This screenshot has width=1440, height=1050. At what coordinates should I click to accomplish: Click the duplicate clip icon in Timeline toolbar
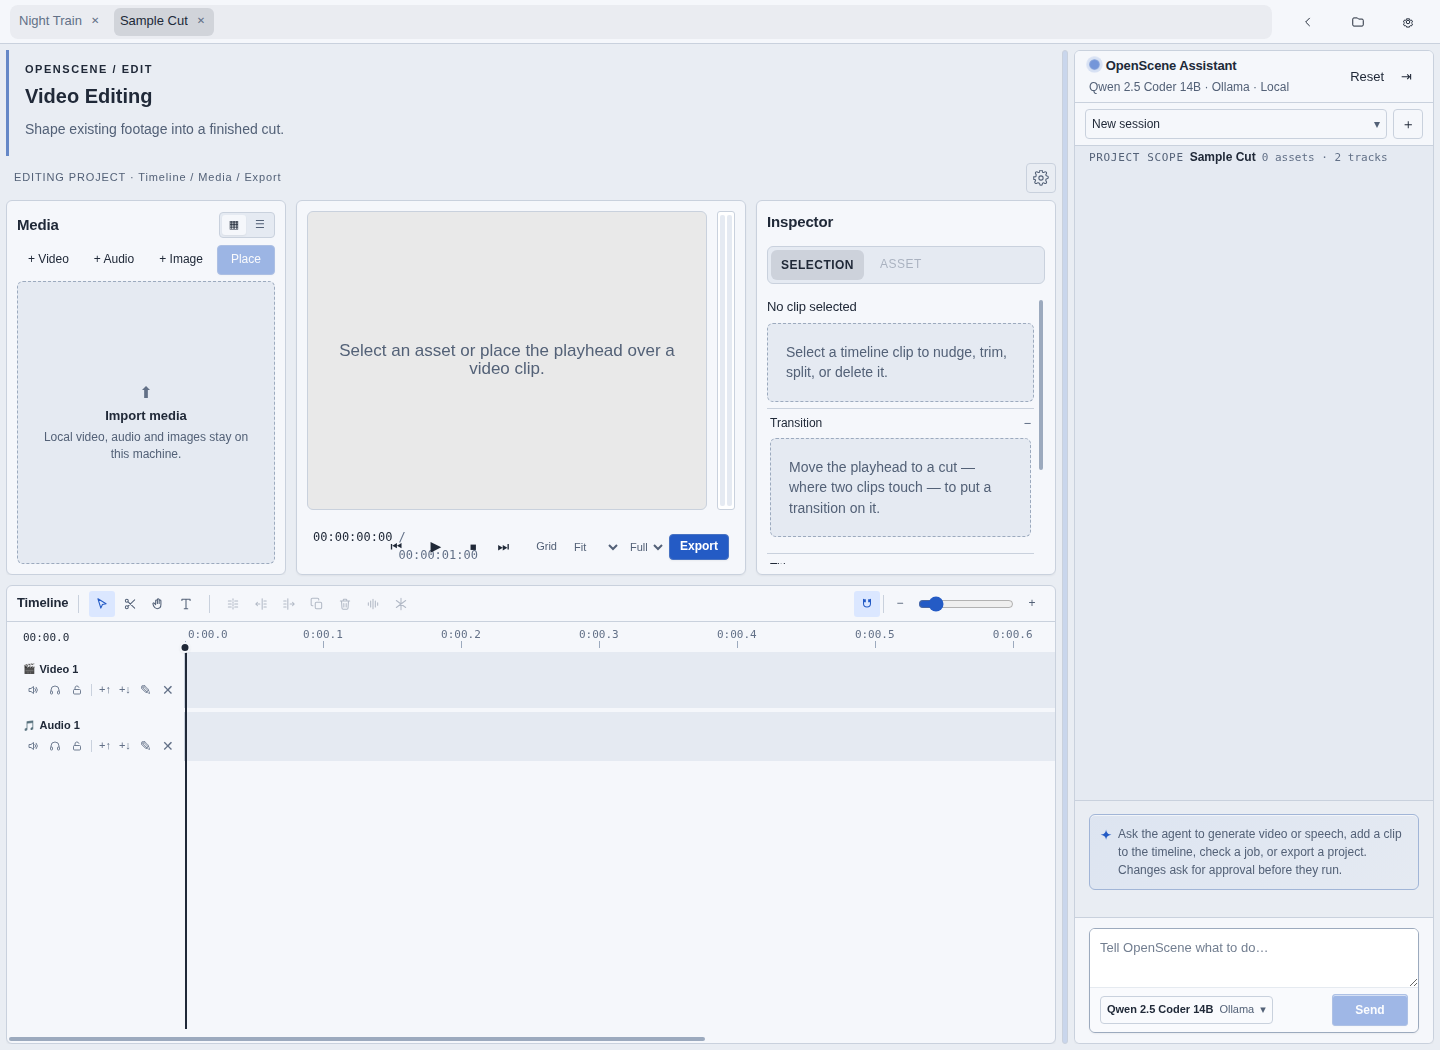[x=317, y=604]
